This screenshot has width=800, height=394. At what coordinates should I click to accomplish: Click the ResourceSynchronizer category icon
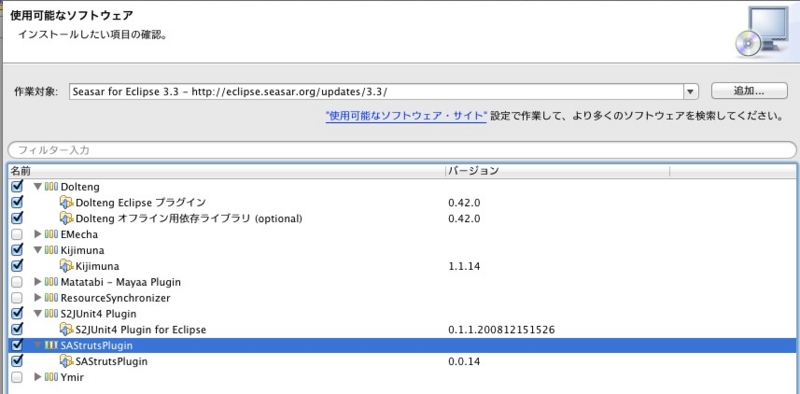(52, 298)
